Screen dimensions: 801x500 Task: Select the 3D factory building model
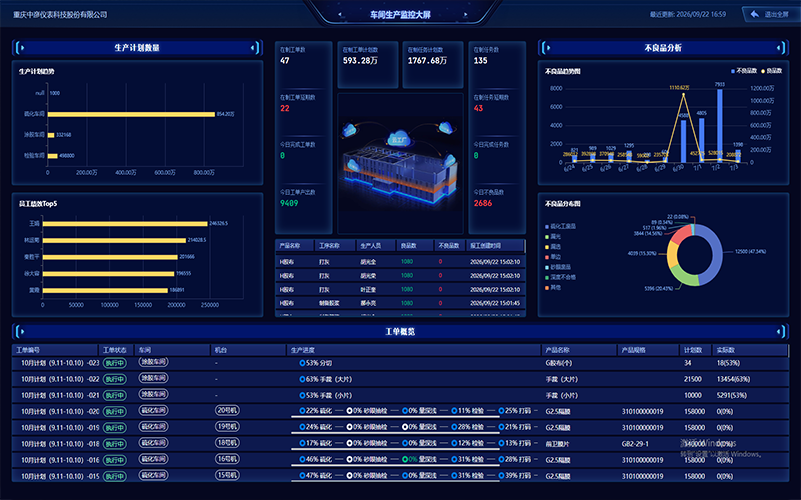point(400,171)
